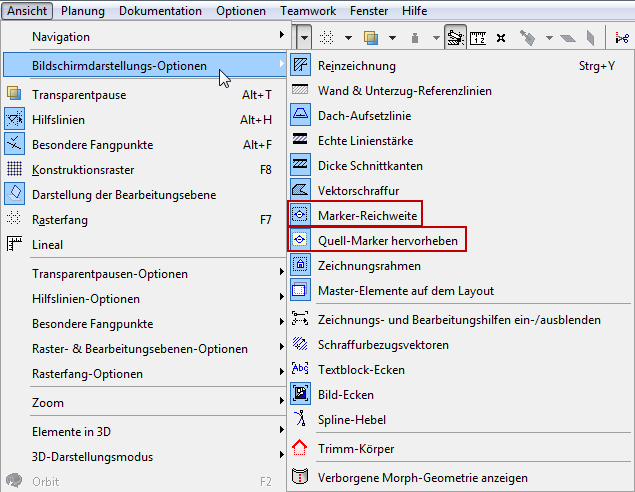The image size is (635, 492).
Task: Expand 3D-Darstellungsmodus submenu
Action: click(x=145, y=457)
